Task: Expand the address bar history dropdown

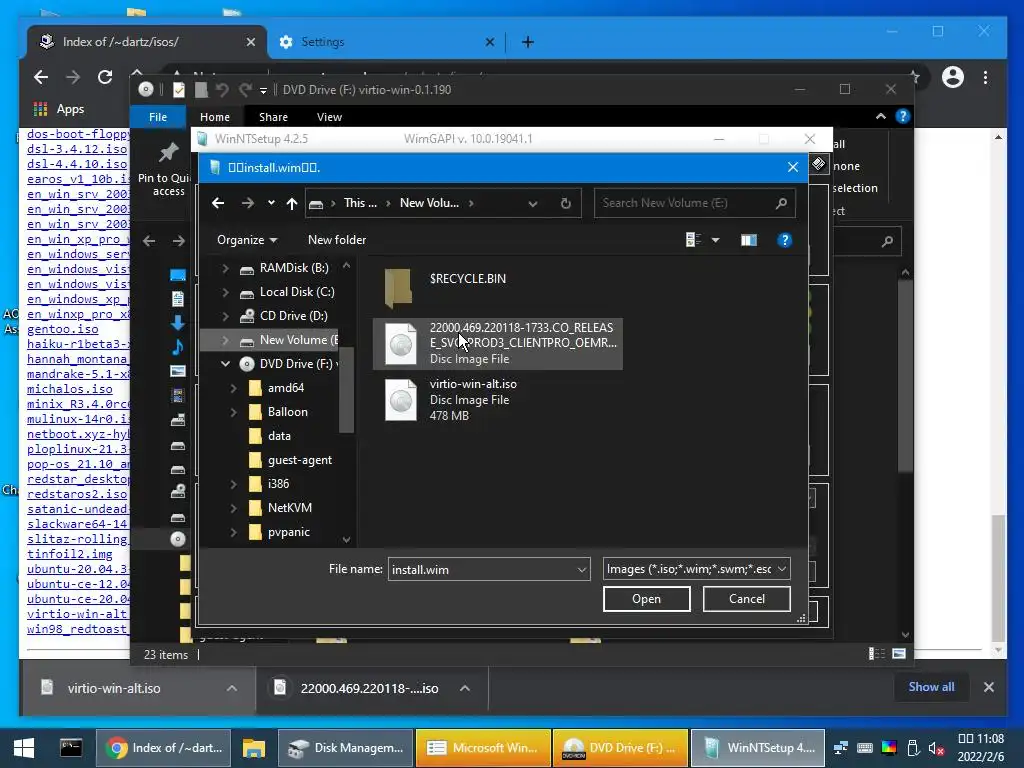Action: (x=533, y=203)
